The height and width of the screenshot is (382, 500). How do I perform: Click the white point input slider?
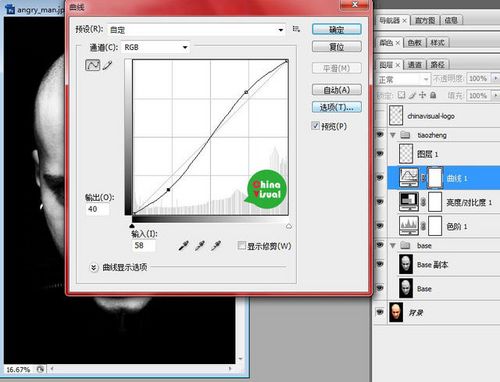pyautogui.click(x=289, y=226)
